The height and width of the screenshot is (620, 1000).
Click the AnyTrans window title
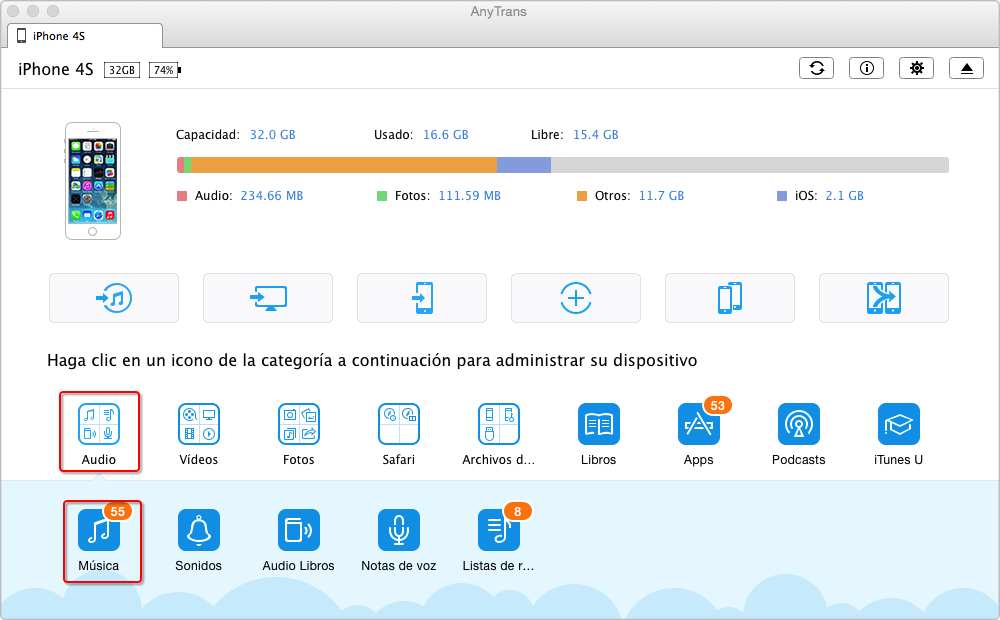click(499, 11)
